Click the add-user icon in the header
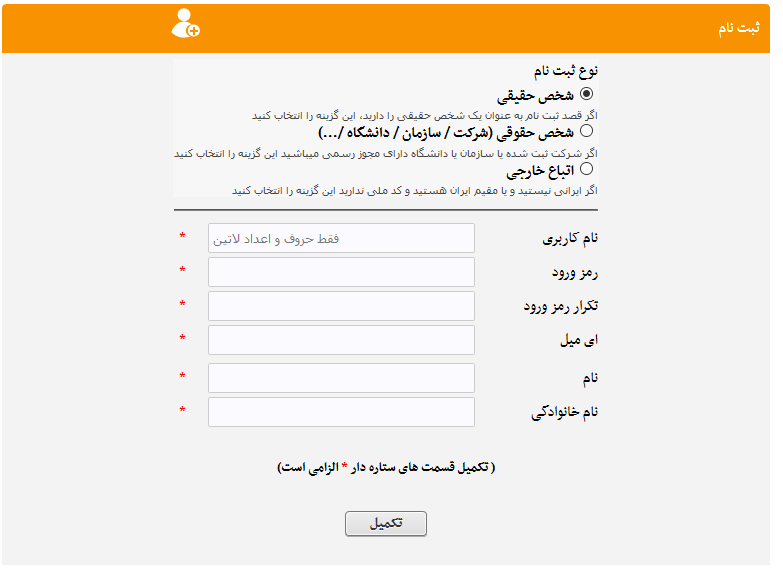Viewport: 783px width, 571px height. pos(185,24)
